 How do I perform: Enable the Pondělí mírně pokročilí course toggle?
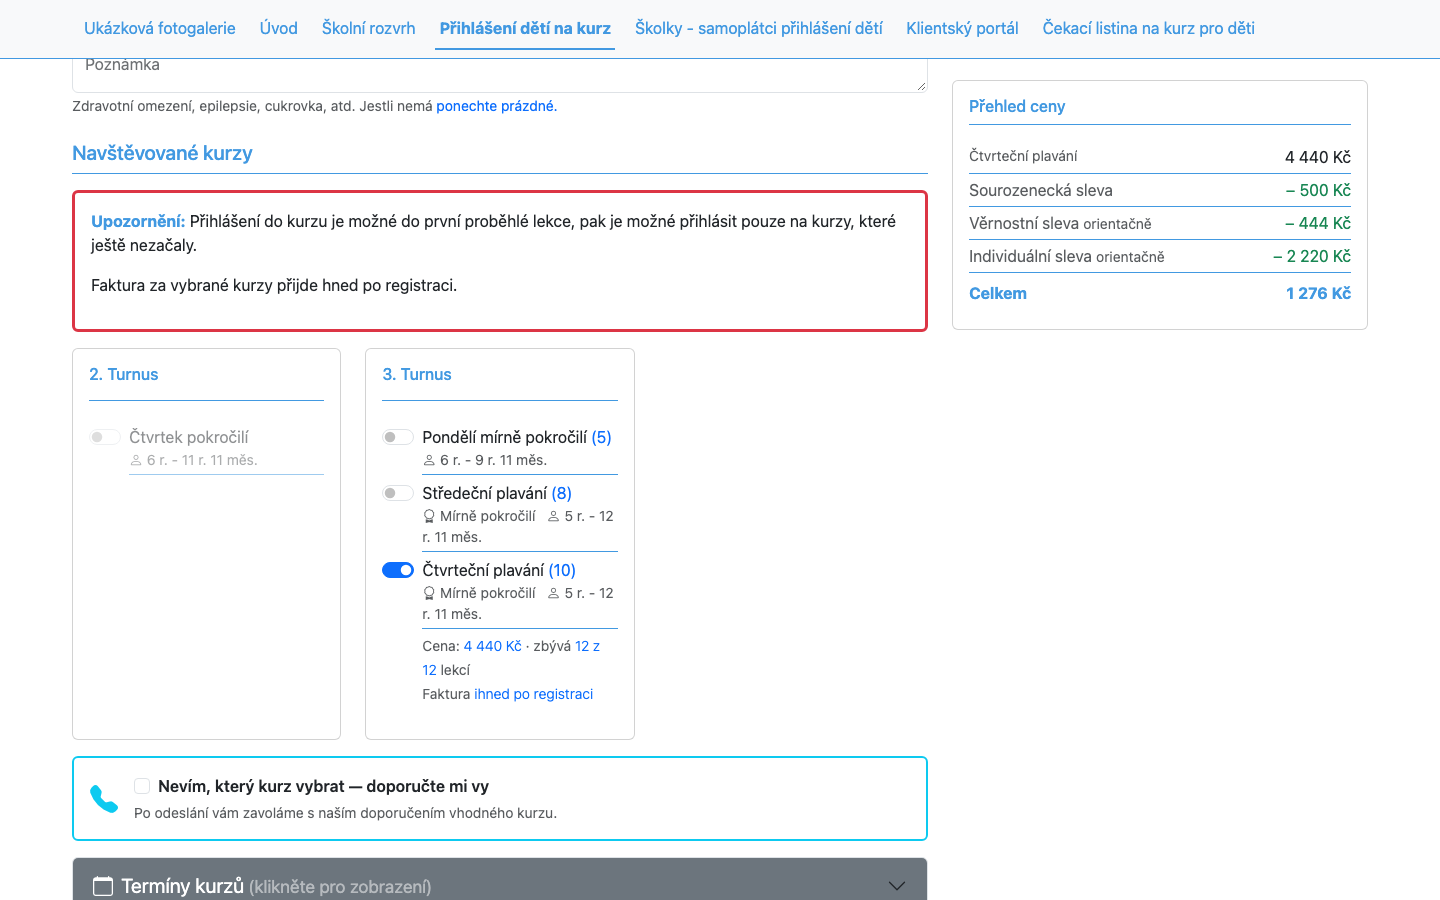pyautogui.click(x=398, y=437)
